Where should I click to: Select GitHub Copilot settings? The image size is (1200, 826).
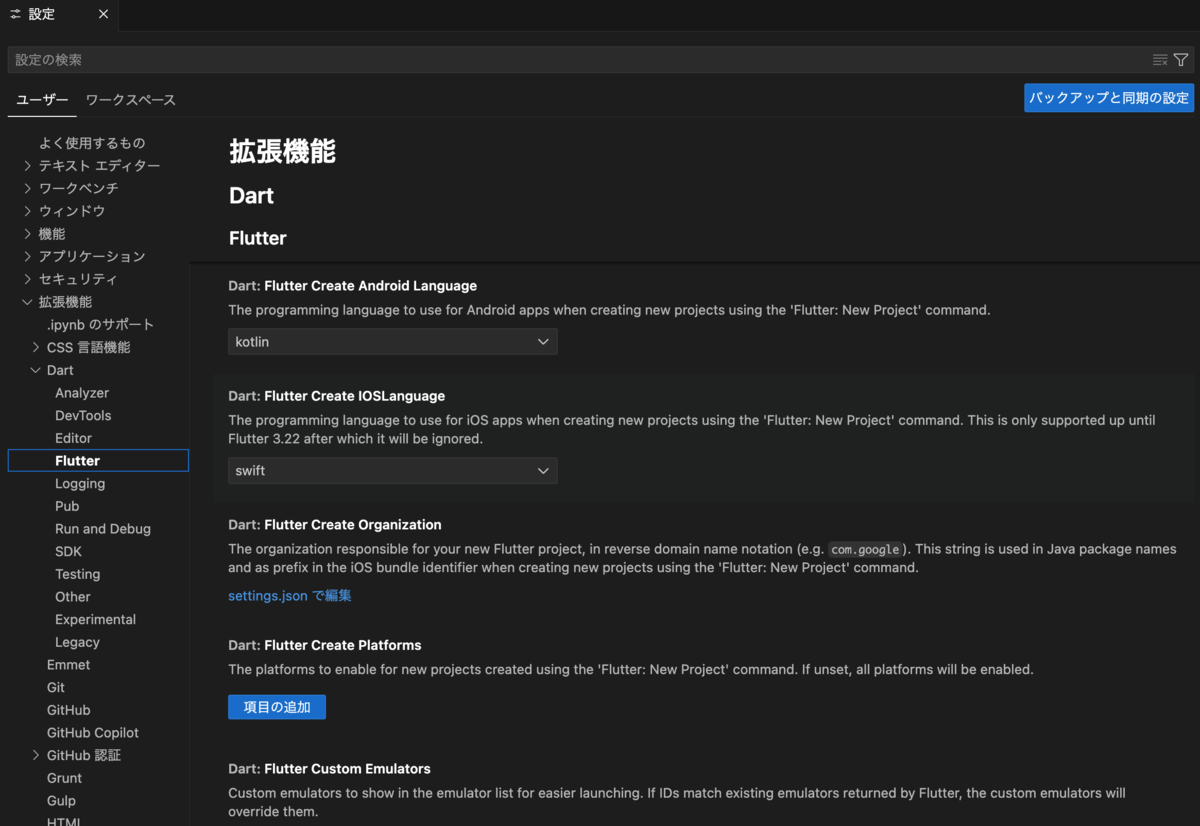pyautogui.click(x=93, y=733)
